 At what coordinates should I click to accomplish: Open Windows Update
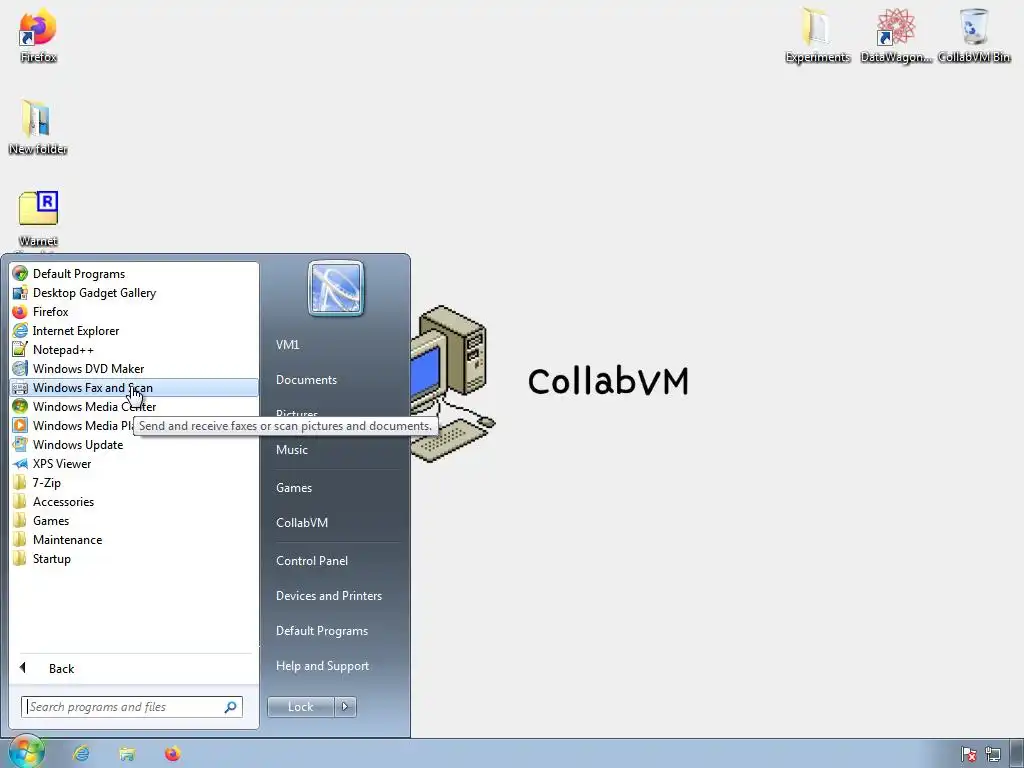134,444
